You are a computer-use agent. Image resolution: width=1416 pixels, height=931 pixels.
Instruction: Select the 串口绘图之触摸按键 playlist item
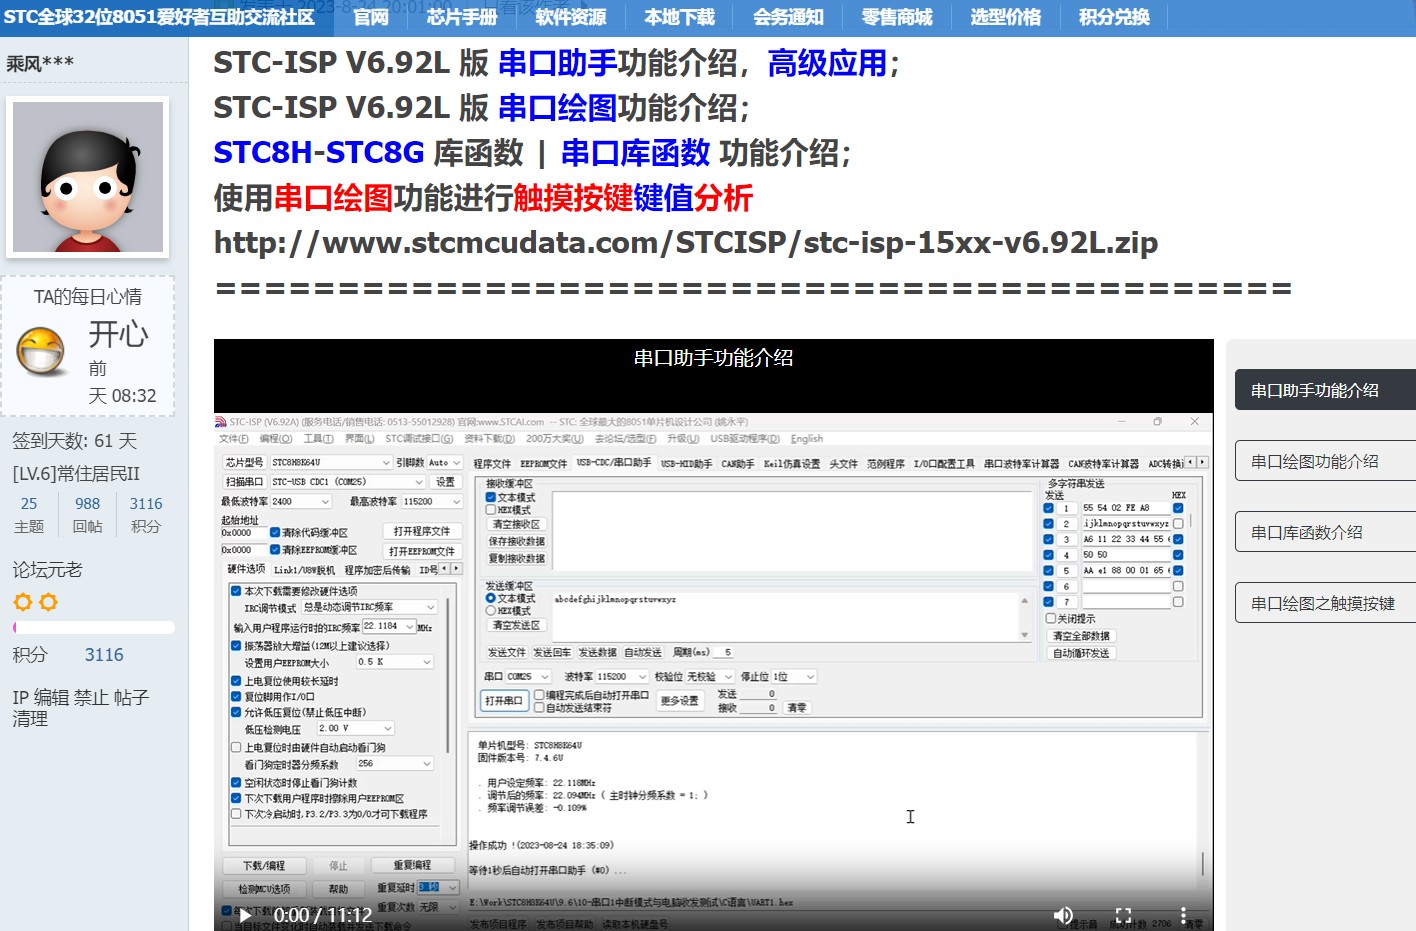pos(1326,603)
